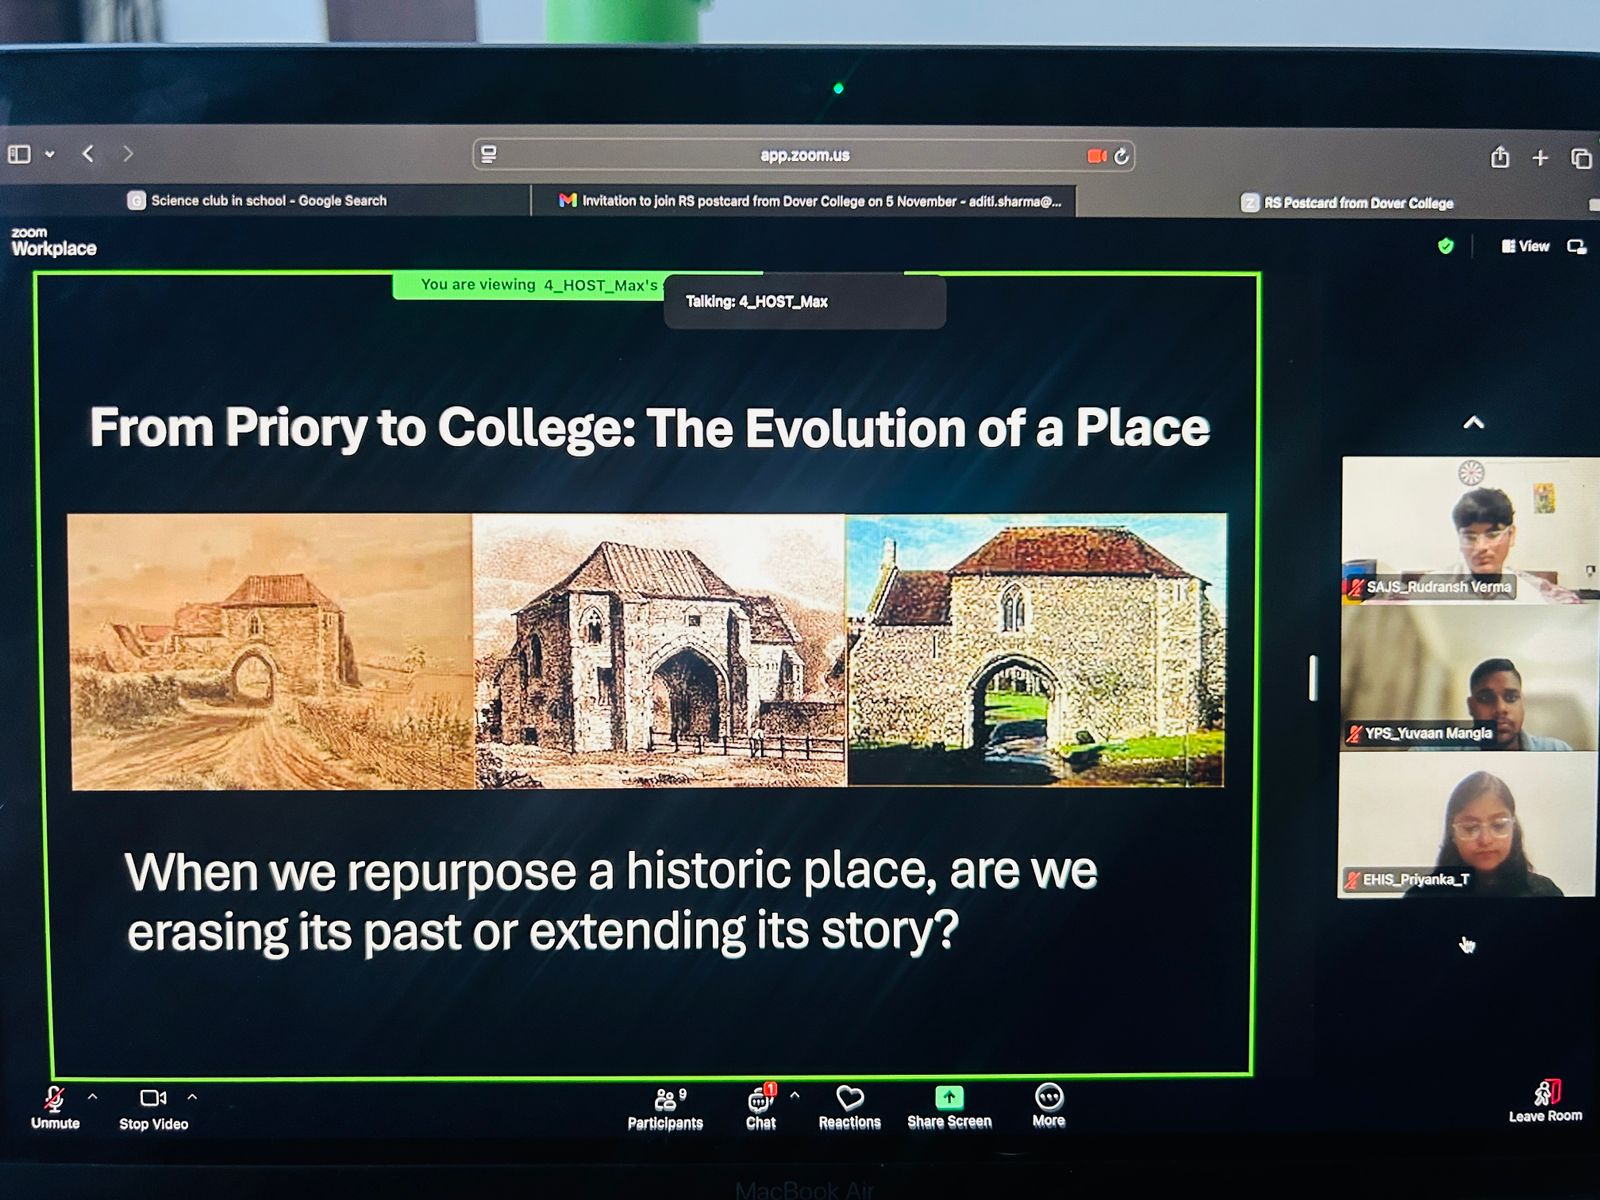
Task: Click the panel resize divider handle
Action: click(x=1313, y=678)
